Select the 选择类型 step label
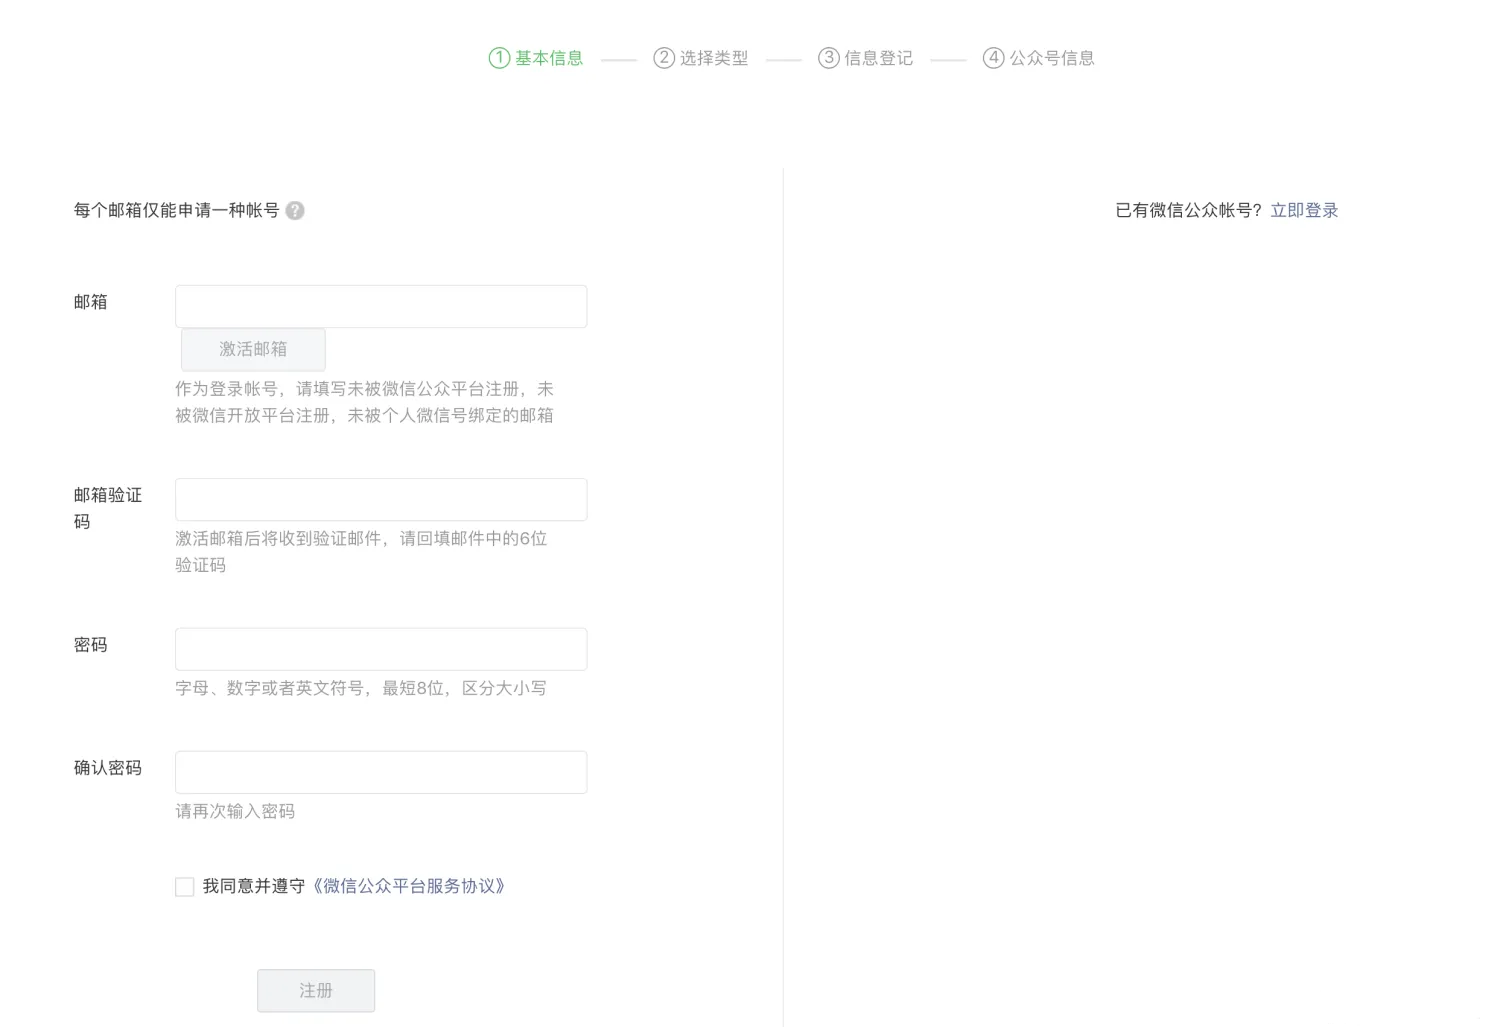Image resolution: width=1500 pixels, height=1027 pixels. coord(714,58)
